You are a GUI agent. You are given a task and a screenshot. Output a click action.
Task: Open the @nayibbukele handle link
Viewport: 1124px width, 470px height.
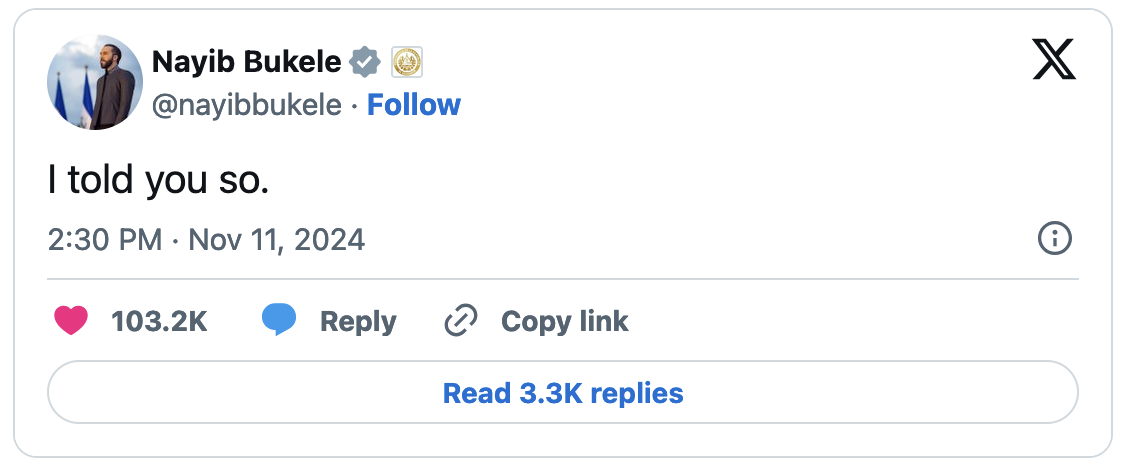click(x=246, y=105)
